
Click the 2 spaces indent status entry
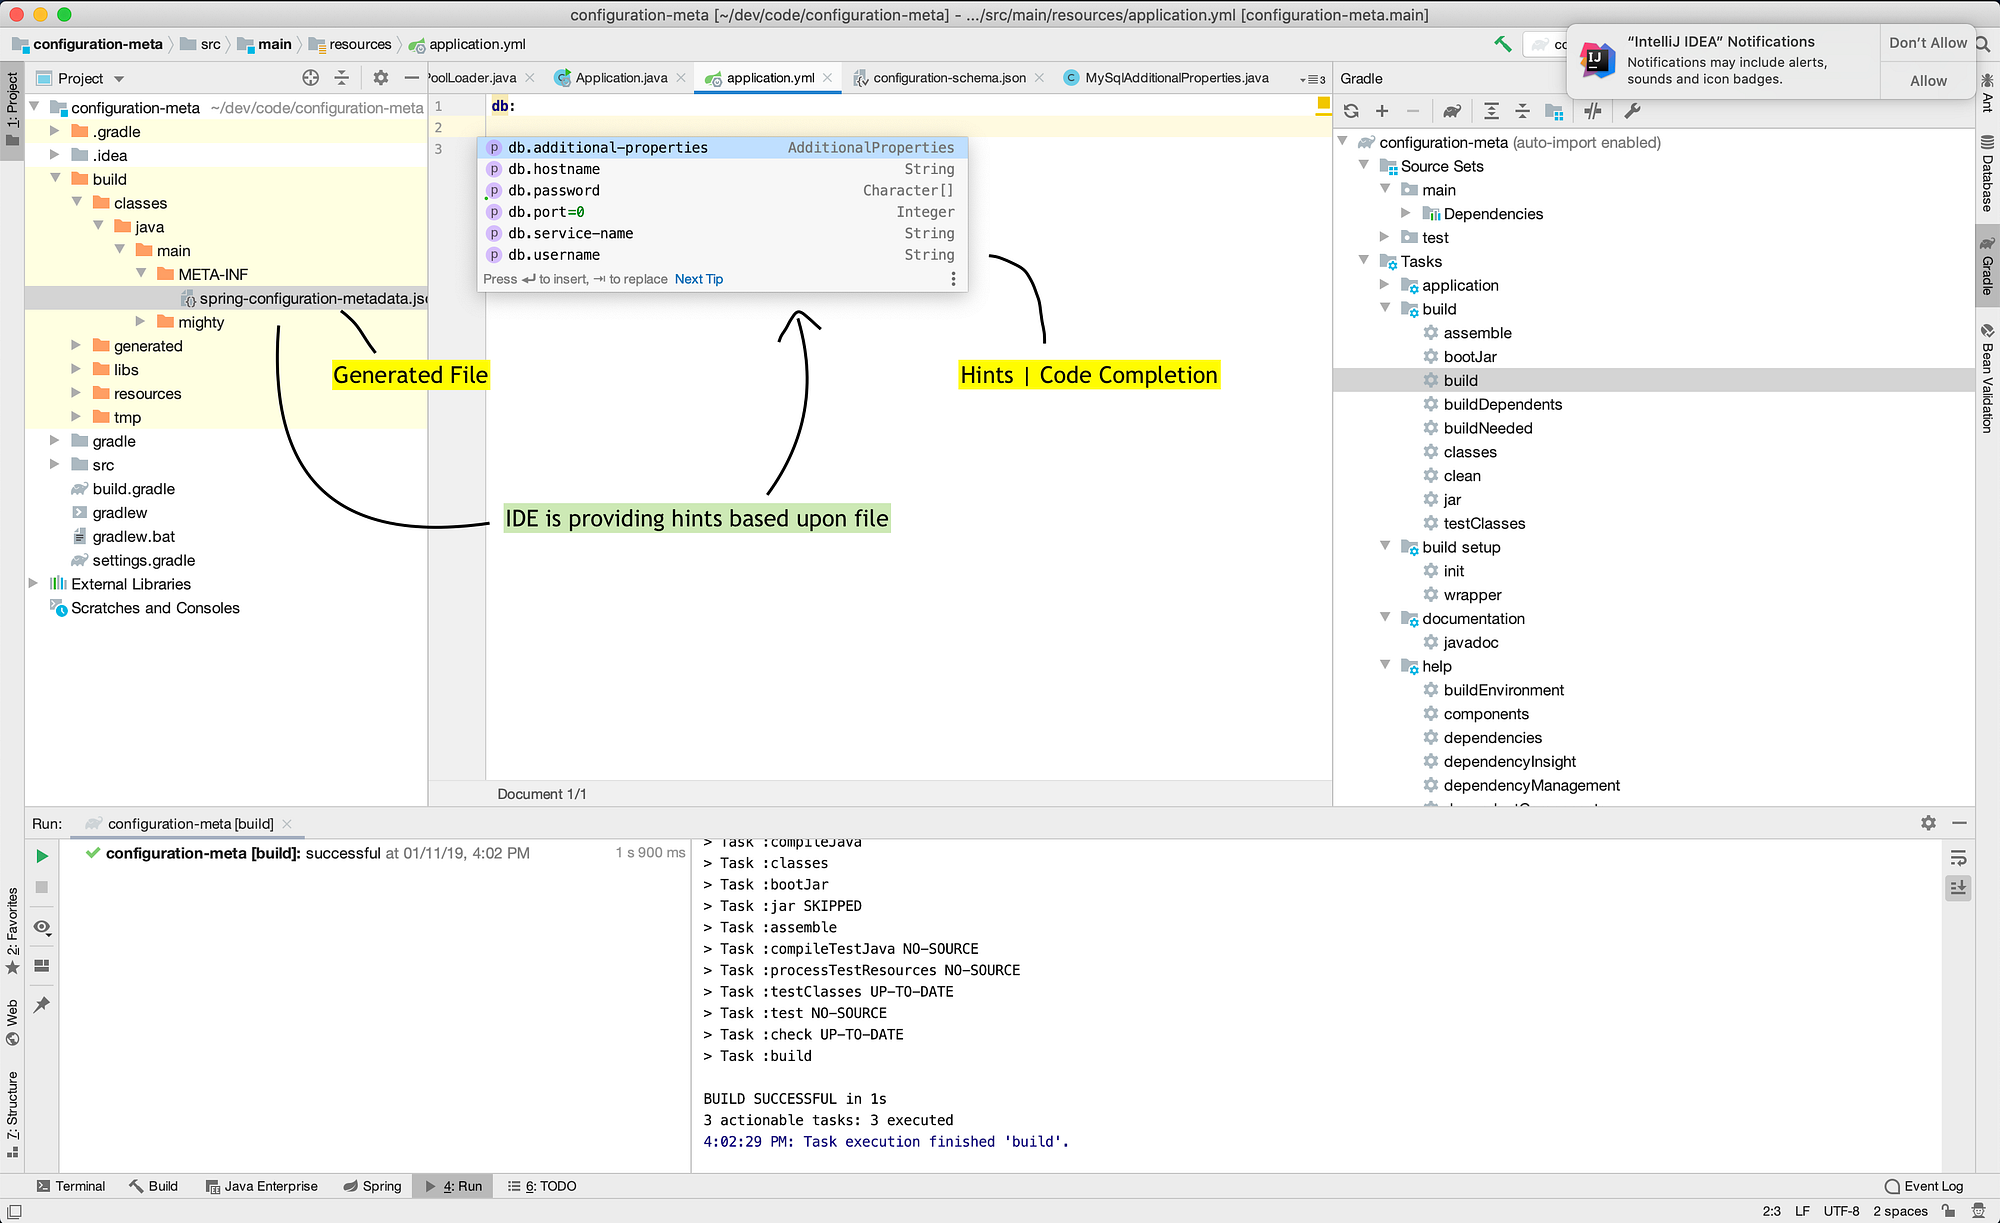(1900, 1211)
